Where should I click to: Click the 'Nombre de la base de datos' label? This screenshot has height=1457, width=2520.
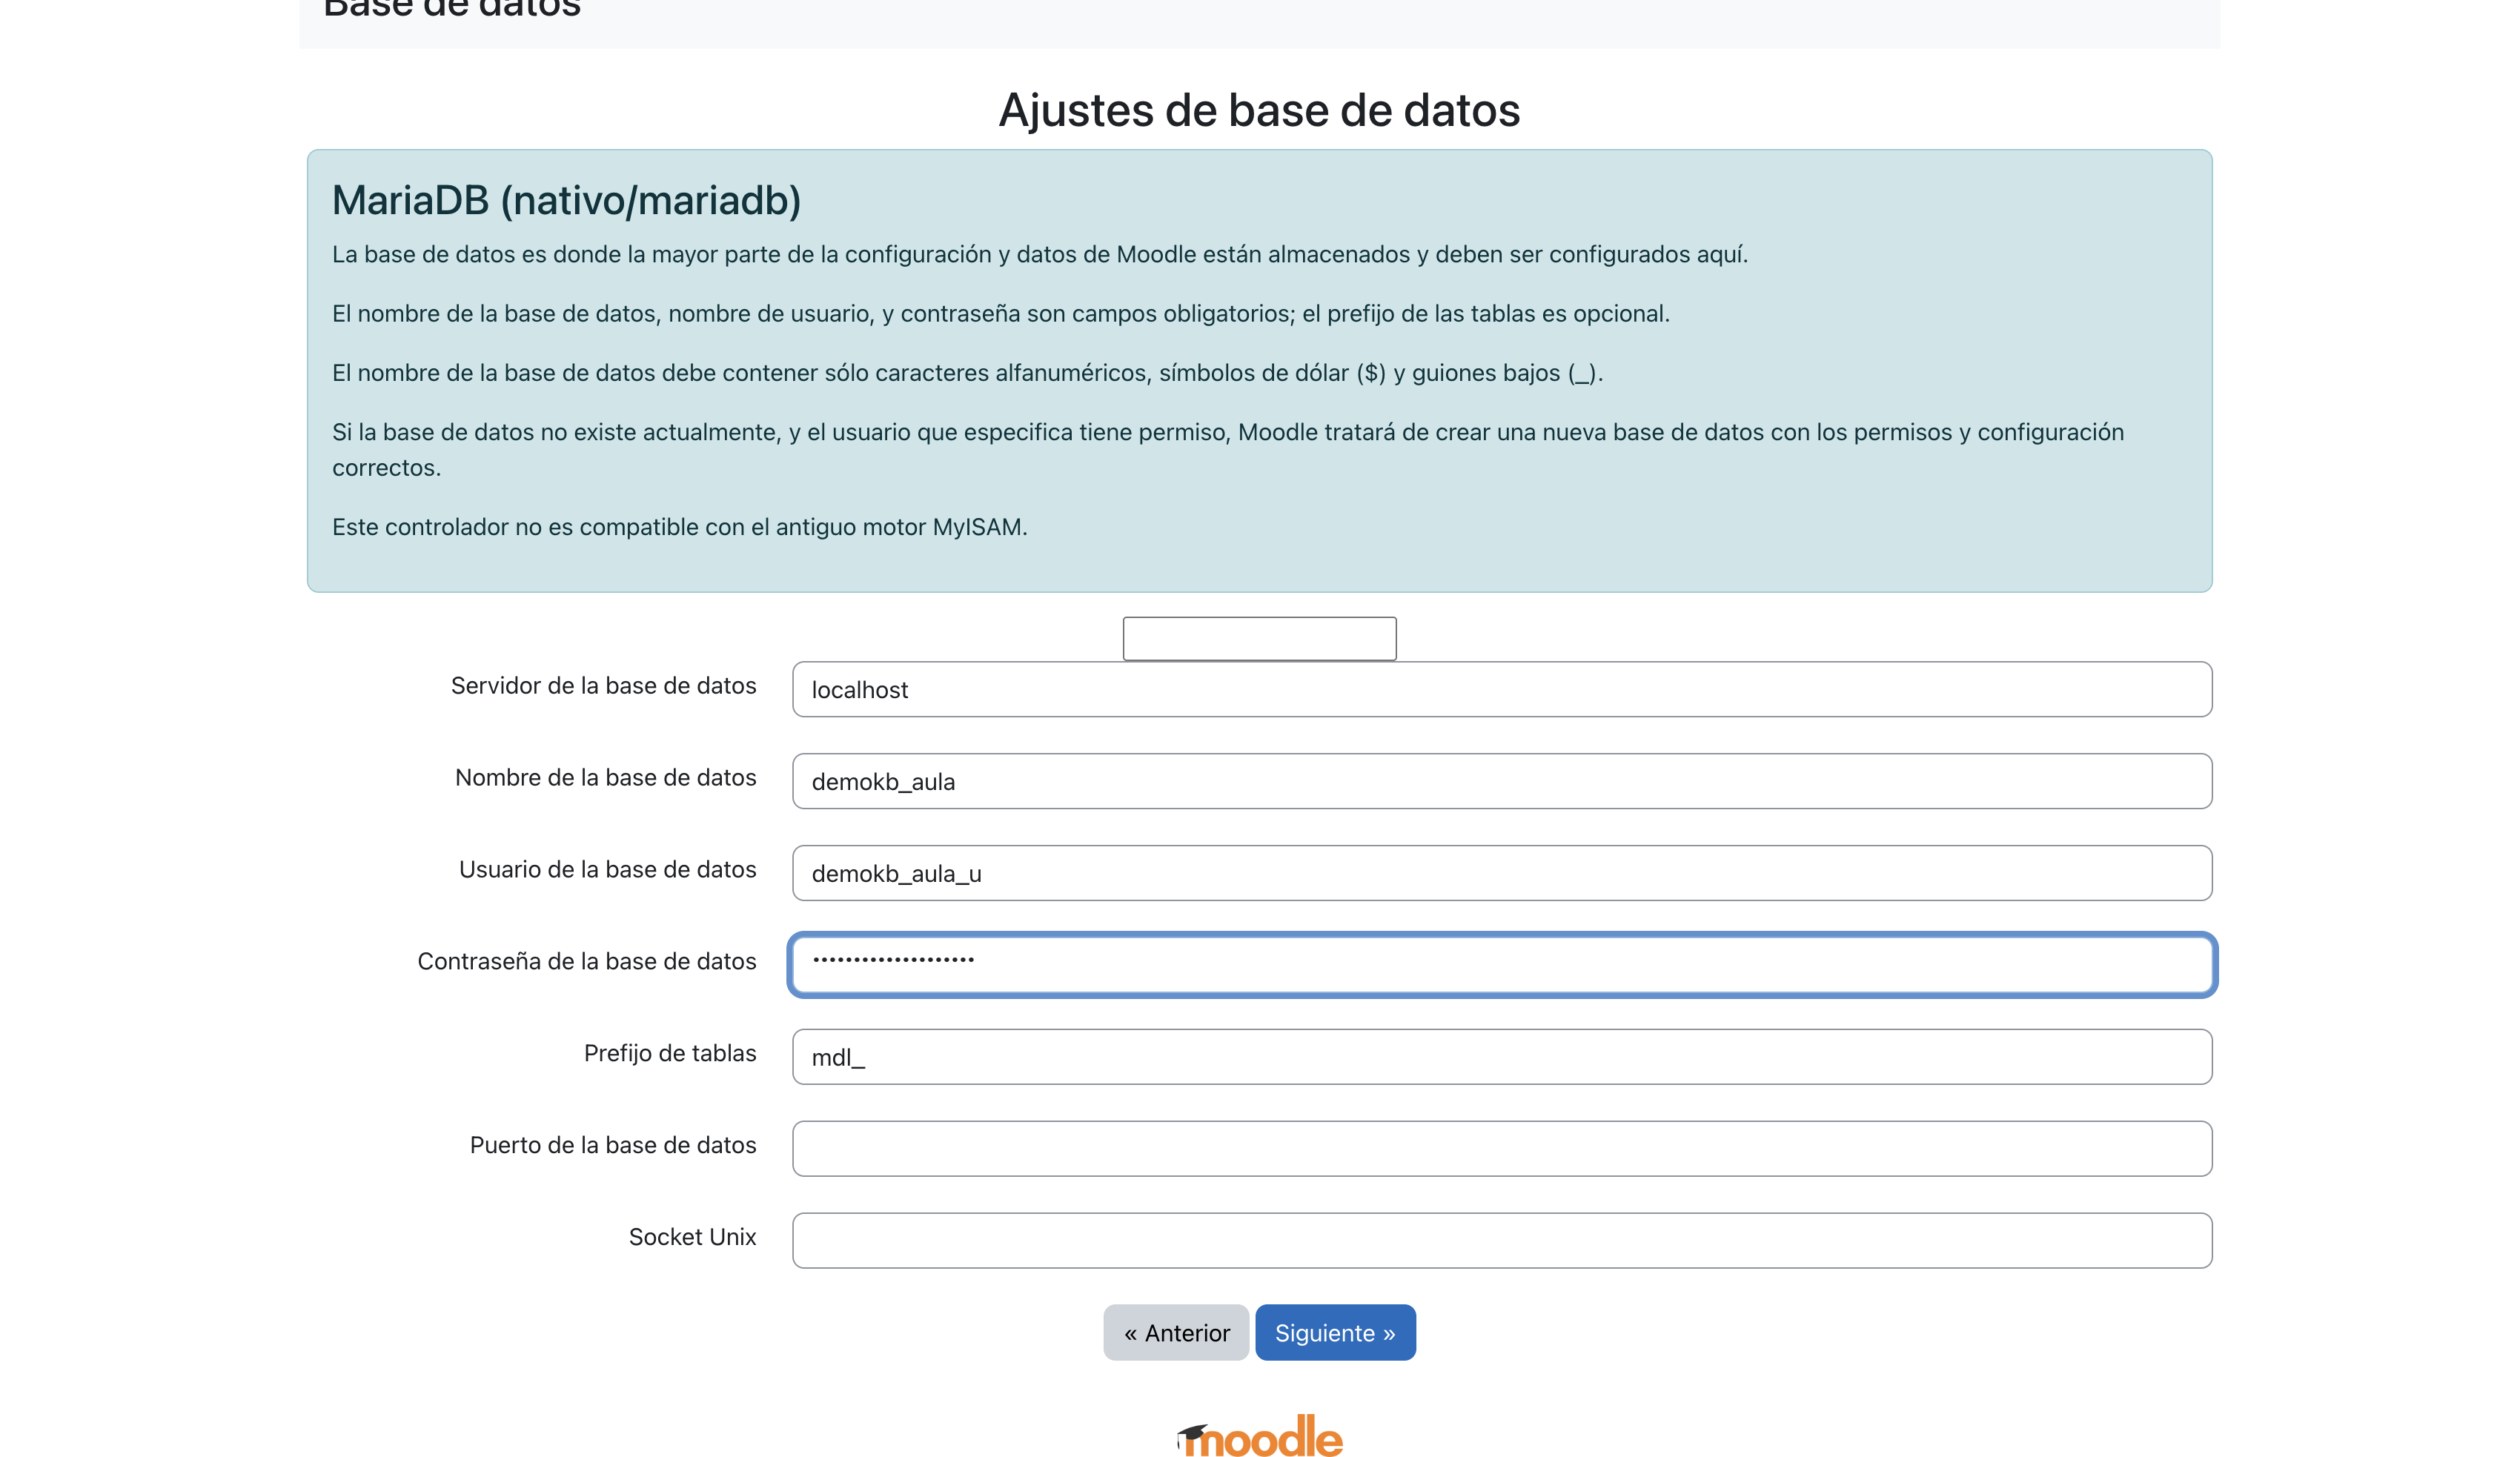[605, 778]
